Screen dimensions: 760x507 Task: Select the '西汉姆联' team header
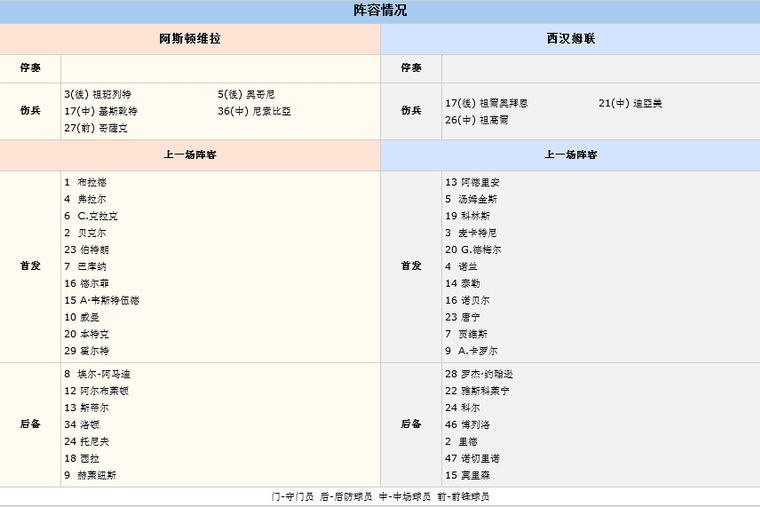click(x=571, y=39)
